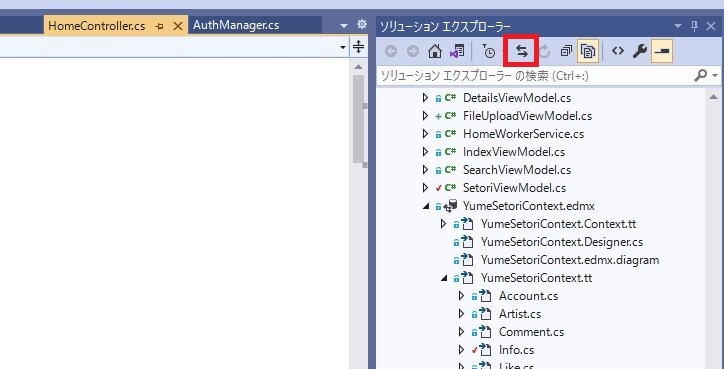Collapse the YumeSetoriContext.tt node
The width and height of the screenshot is (724, 369).
pyautogui.click(x=444, y=278)
